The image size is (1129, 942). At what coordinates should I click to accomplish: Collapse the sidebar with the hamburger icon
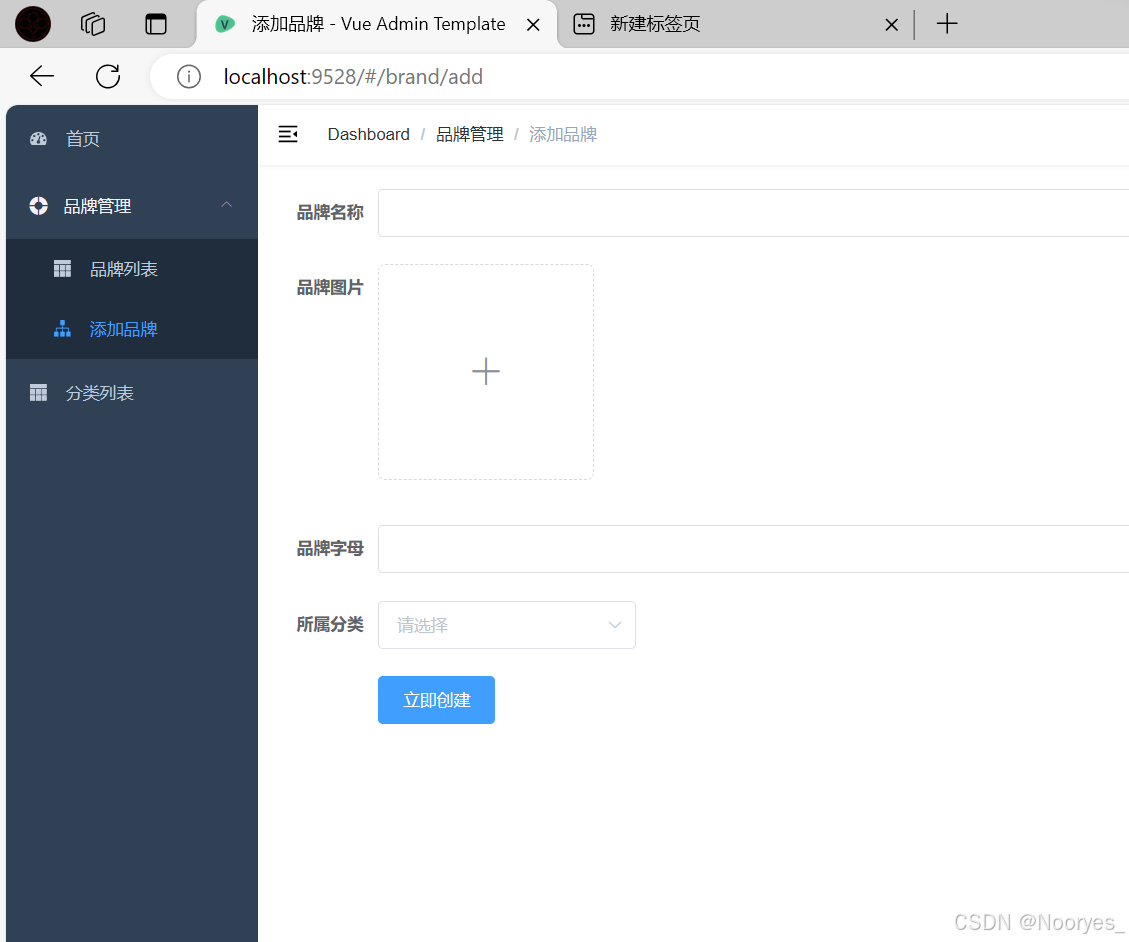(288, 133)
